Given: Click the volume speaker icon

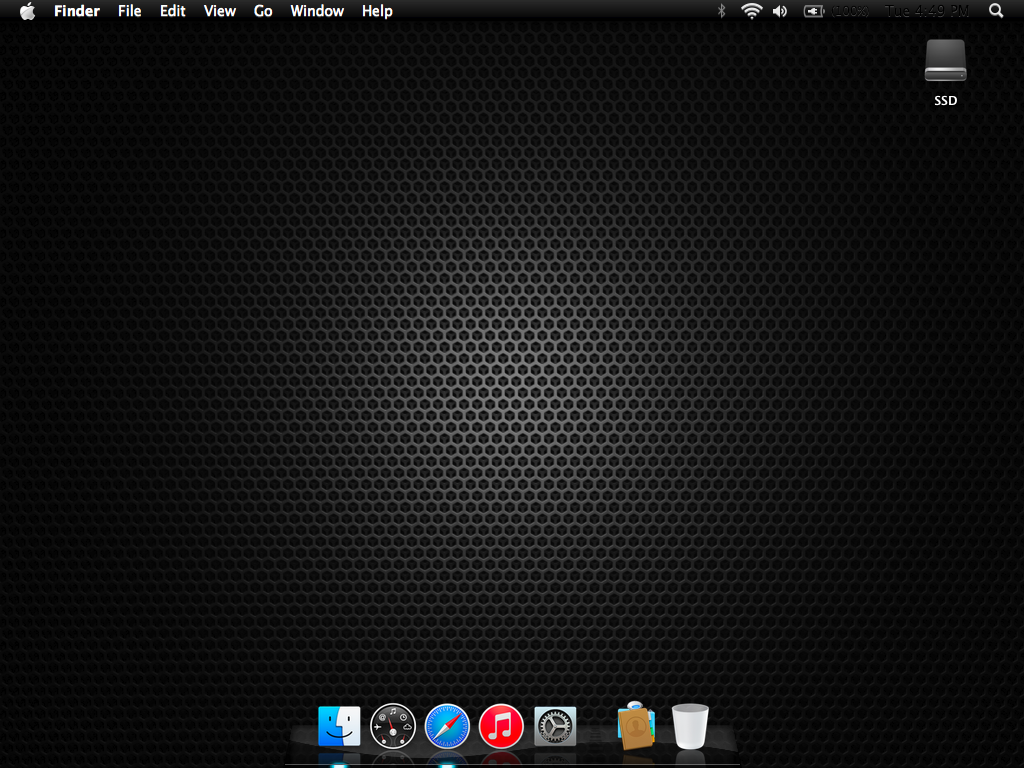Looking at the screenshot, I should (780, 11).
